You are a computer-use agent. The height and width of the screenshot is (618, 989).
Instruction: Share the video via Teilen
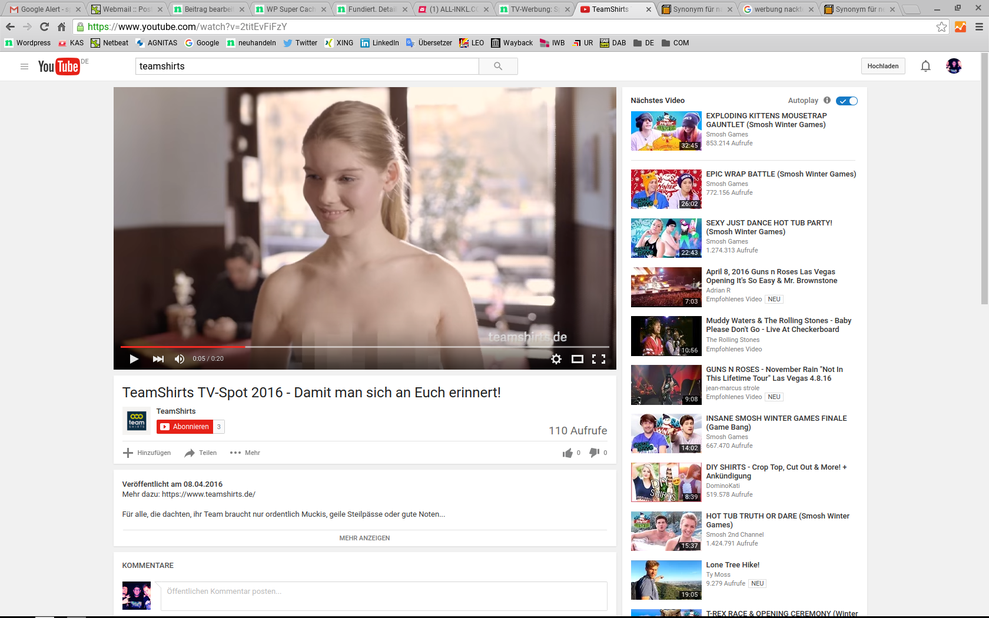pos(201,453)
